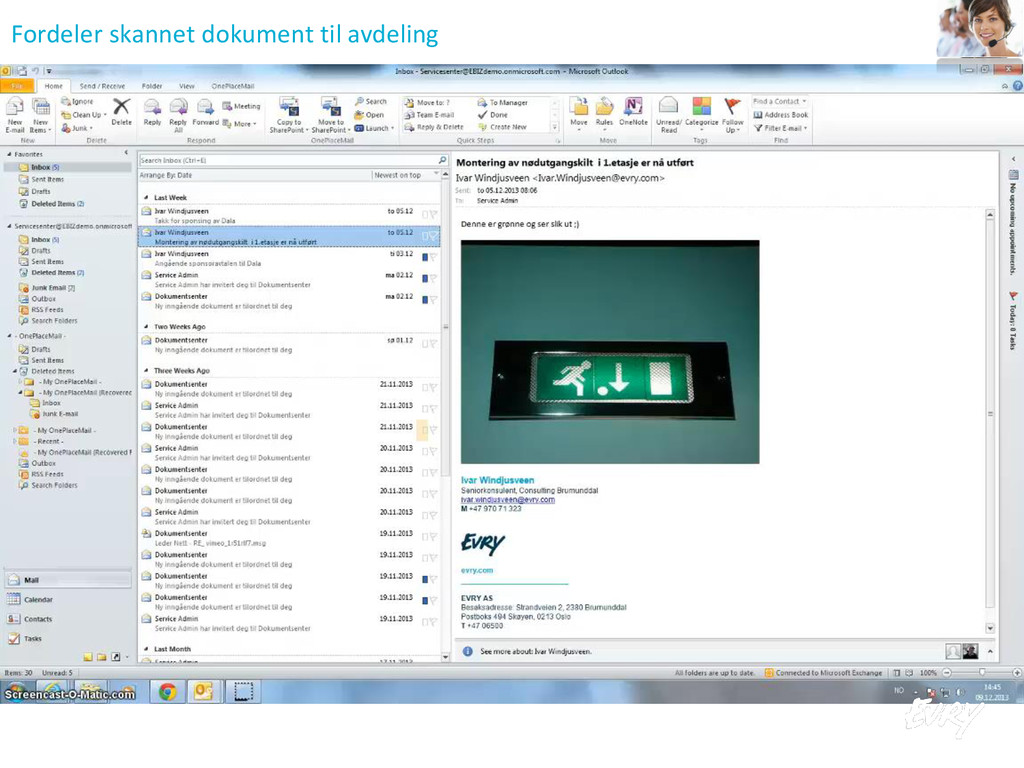Switch to the Folder tab
The width and height of the screenshot is (1024, 768).
[x=152, y=86]
